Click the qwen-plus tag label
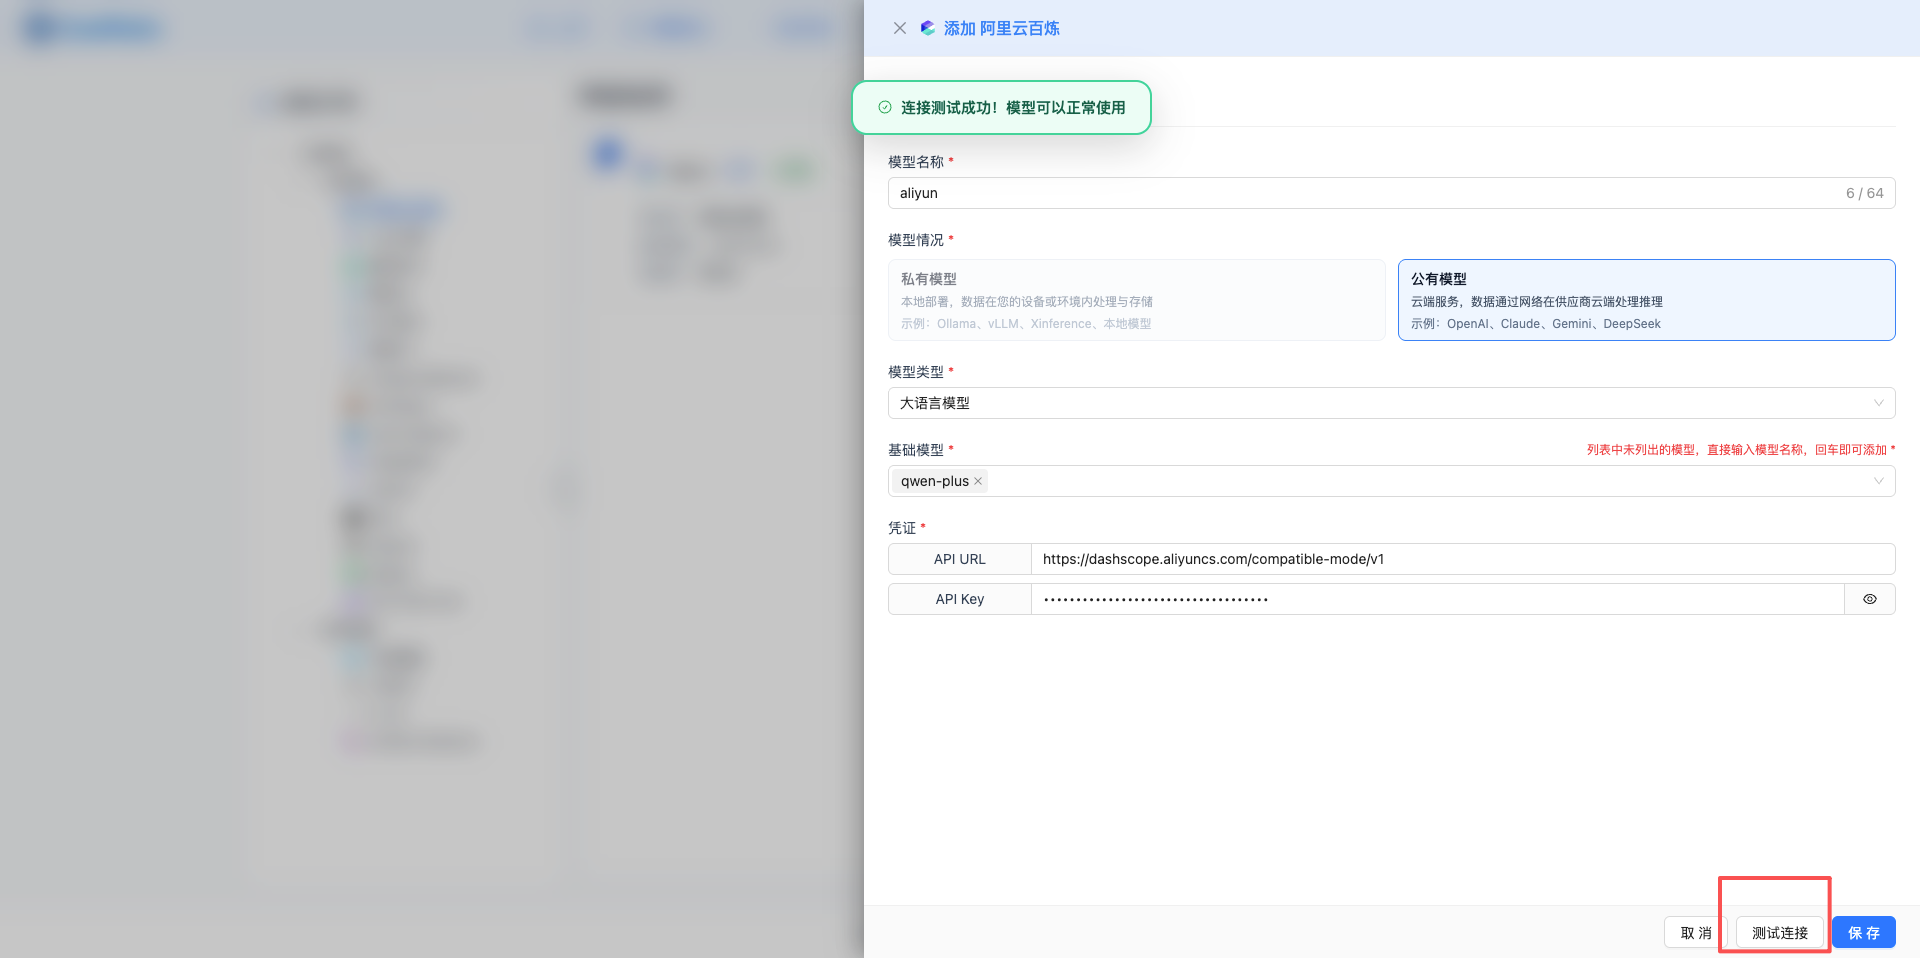This screenshot has height=958, width=1920. (x=934, y=481)
